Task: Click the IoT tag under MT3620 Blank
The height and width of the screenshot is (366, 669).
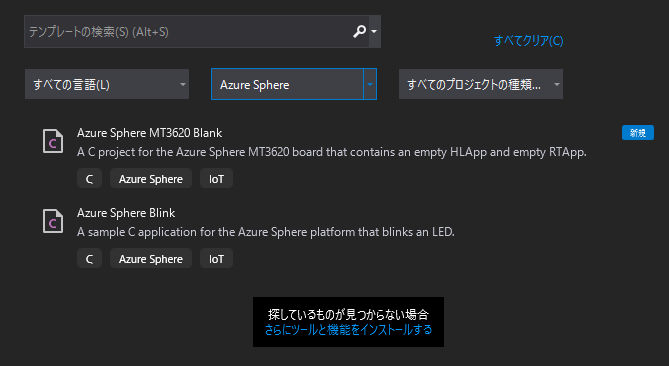Action: coord(216,178)
